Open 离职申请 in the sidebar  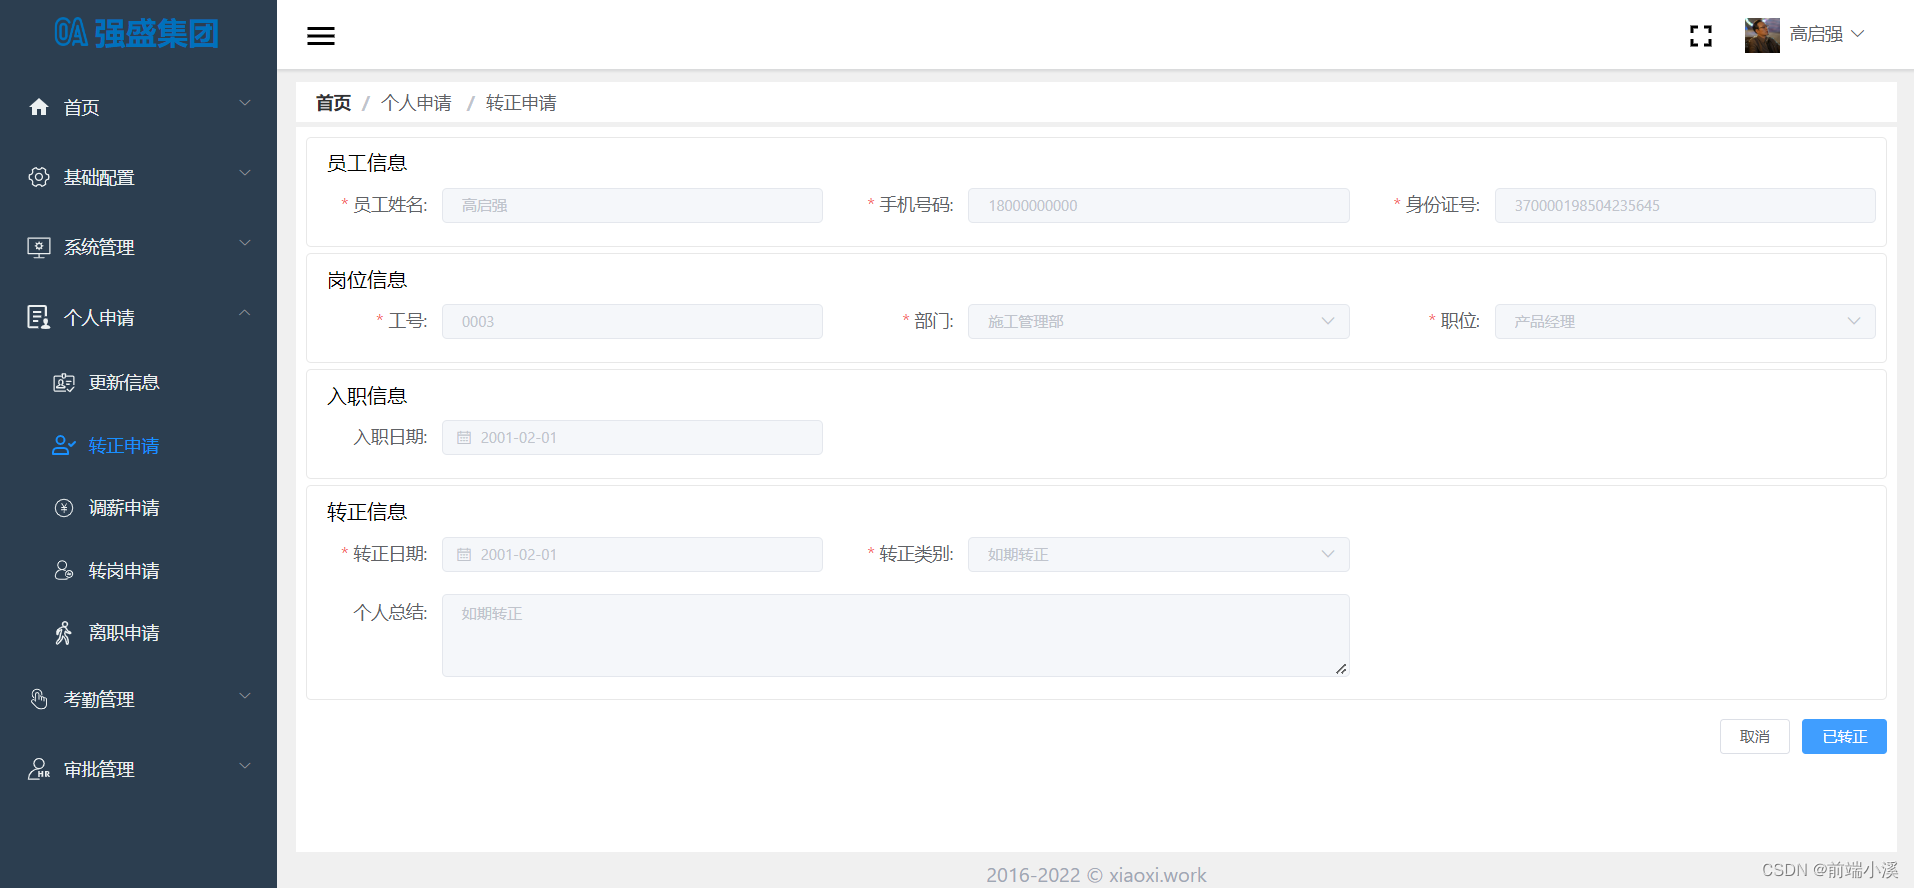click(123, 633)
